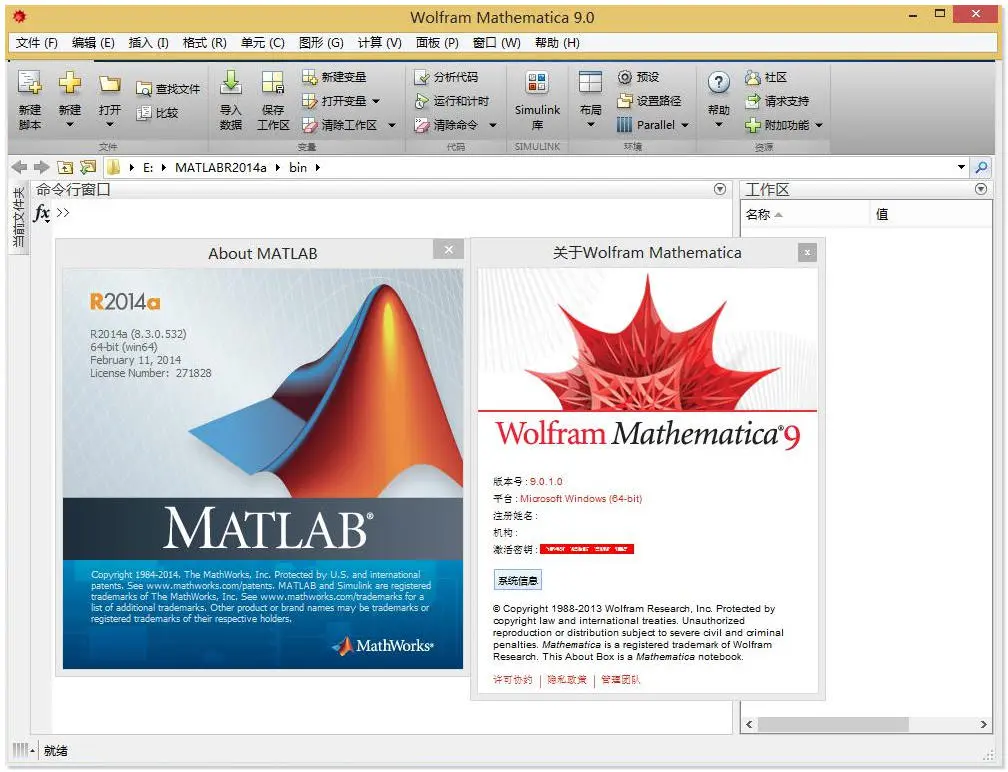Open the 插入 (I) menu

(x=148, y=43)
